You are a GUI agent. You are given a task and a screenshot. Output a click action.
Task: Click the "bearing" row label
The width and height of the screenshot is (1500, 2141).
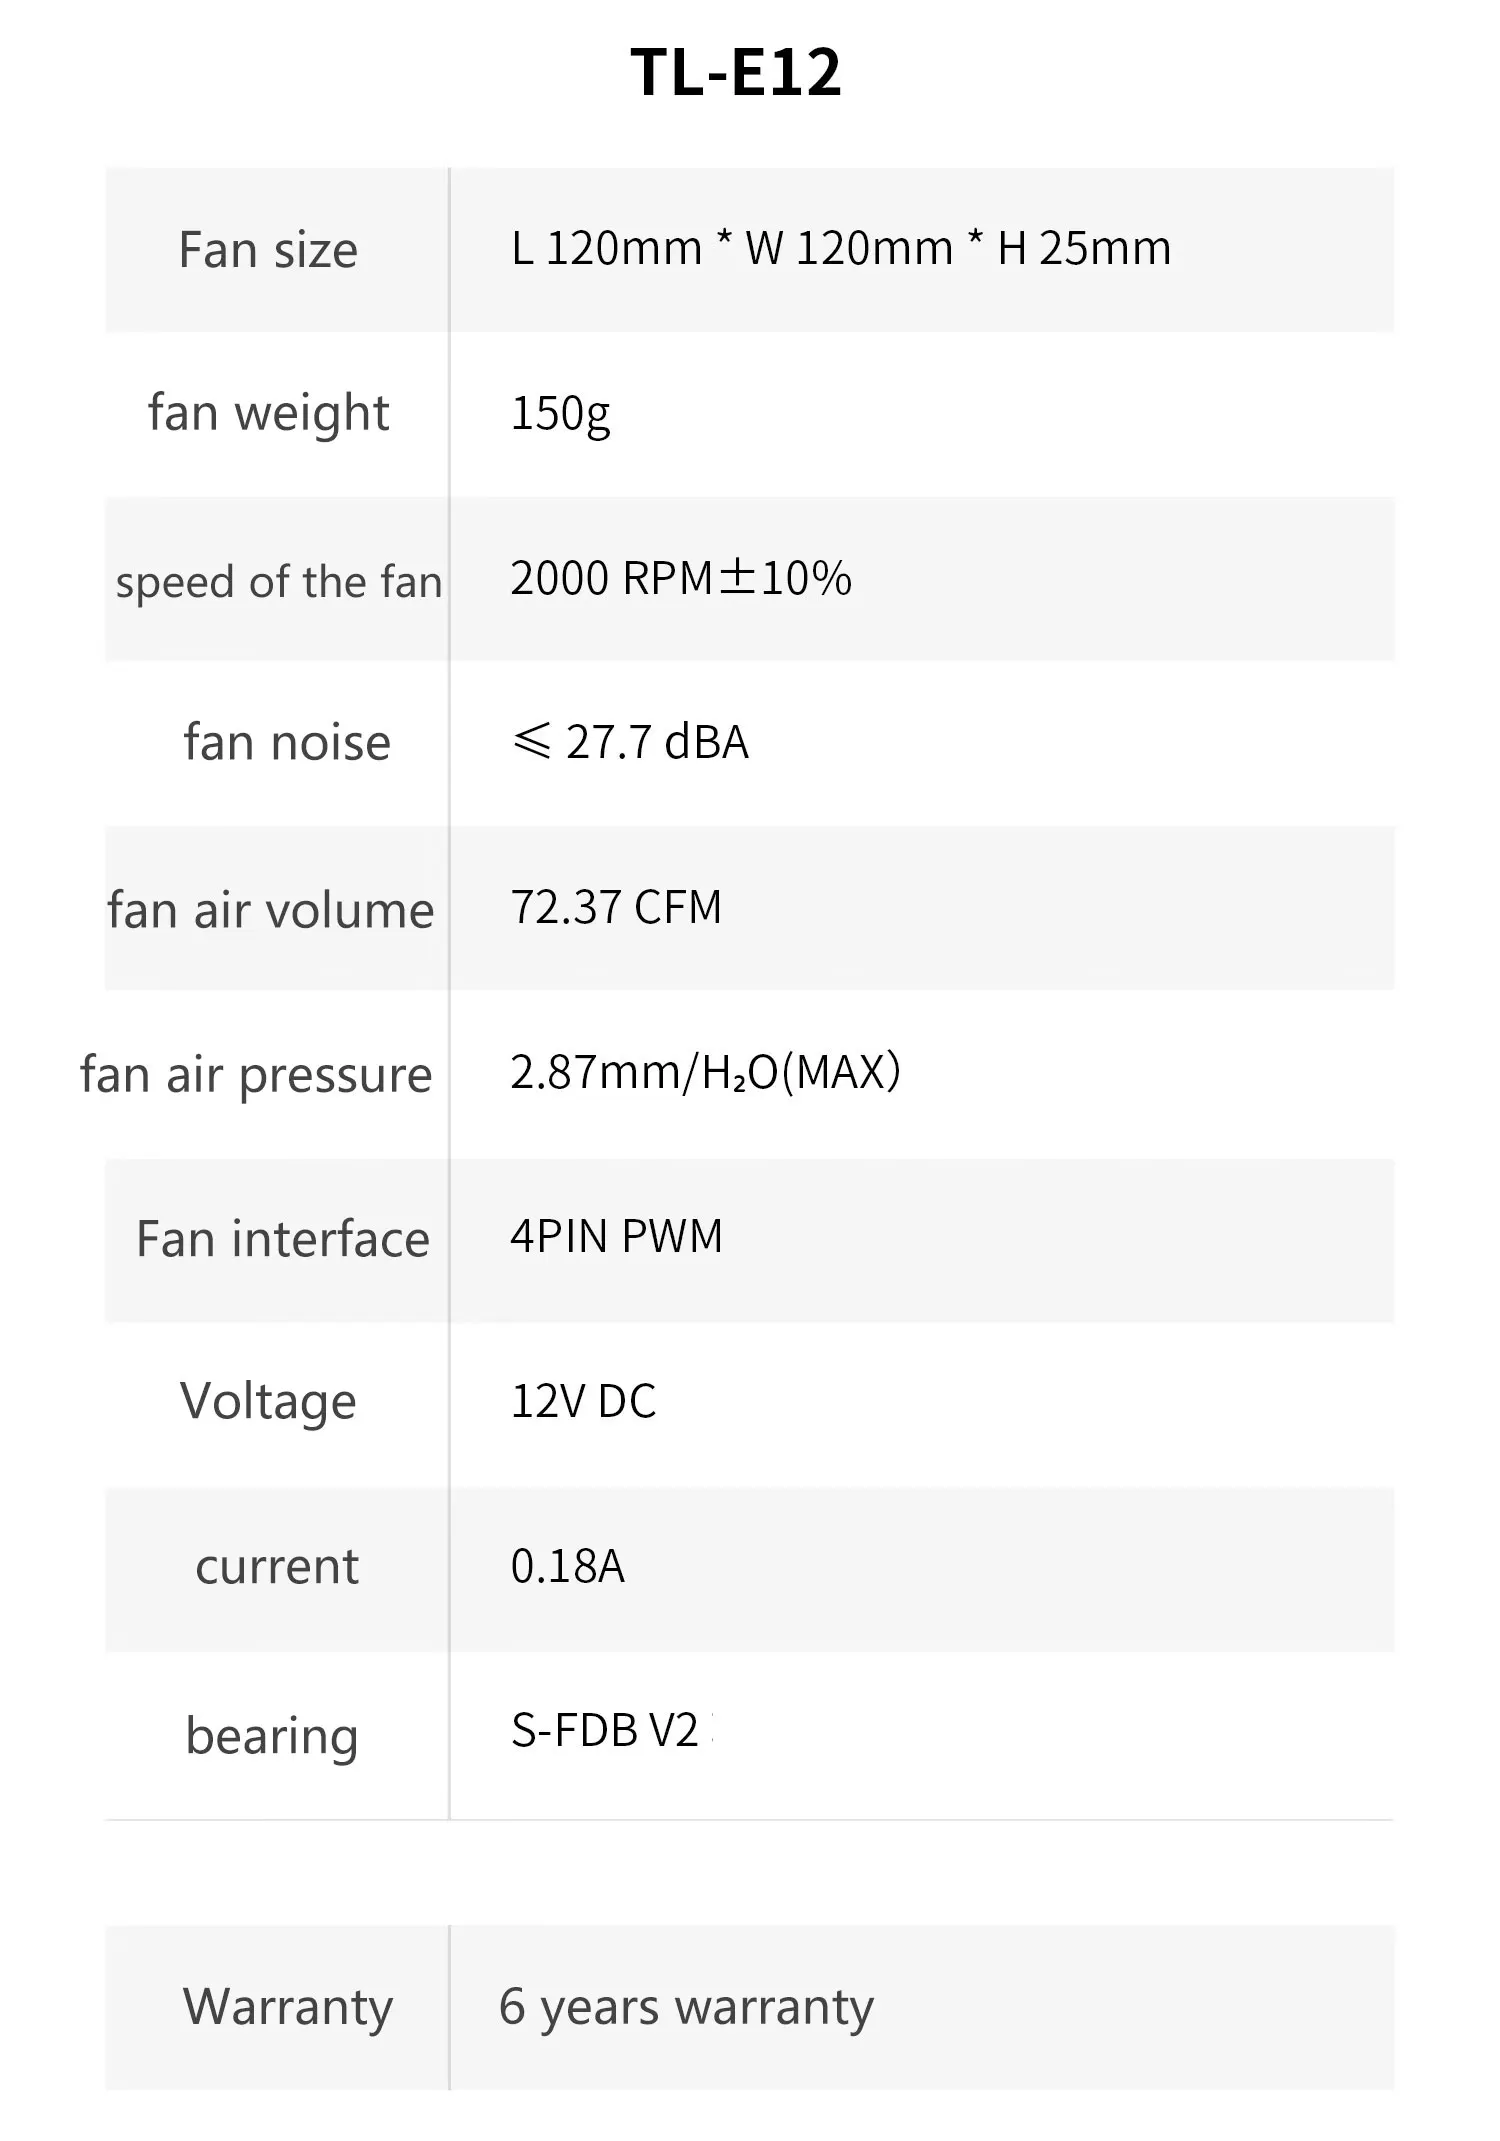272,1736
